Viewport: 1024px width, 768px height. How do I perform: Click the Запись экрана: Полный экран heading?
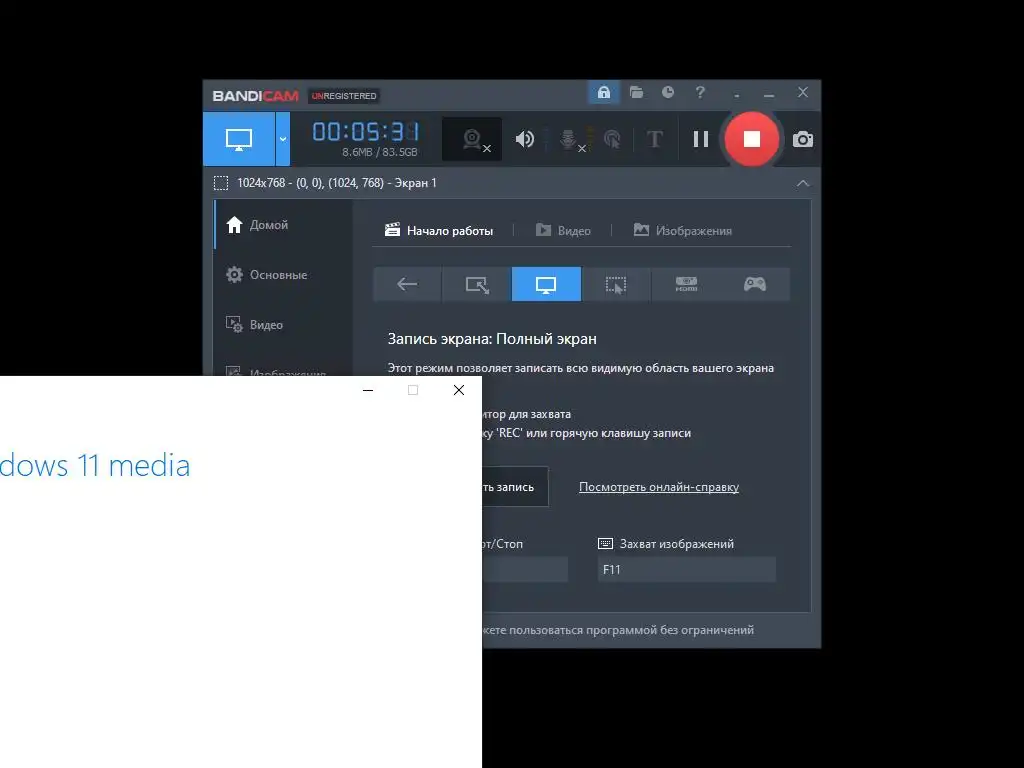[492, 339]
